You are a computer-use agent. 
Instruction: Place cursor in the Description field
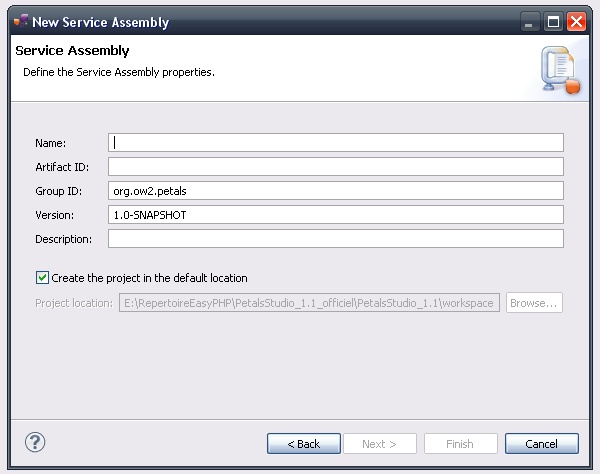coord(335,239)
